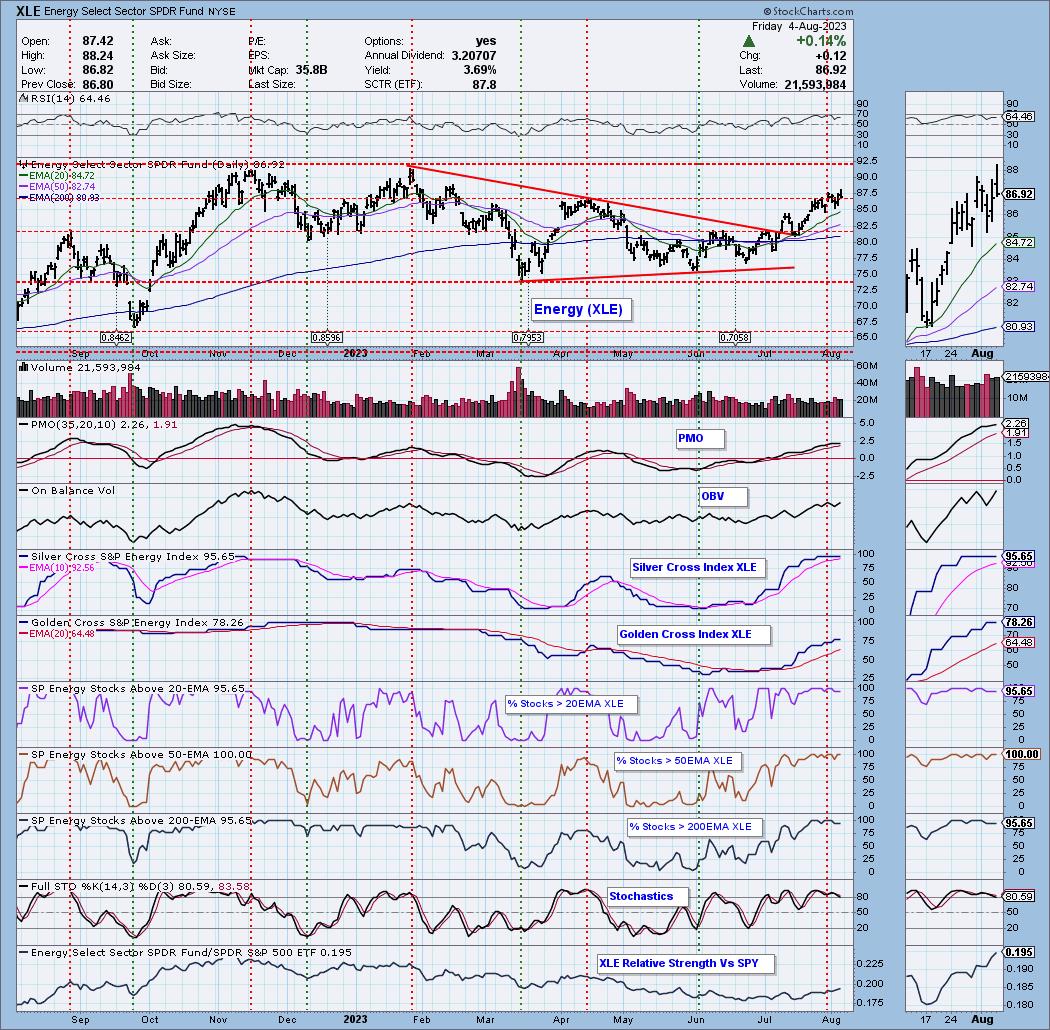Click the 78.26 Golden Cross value tag
1050x1030 pixels.
pos(1019,622)
